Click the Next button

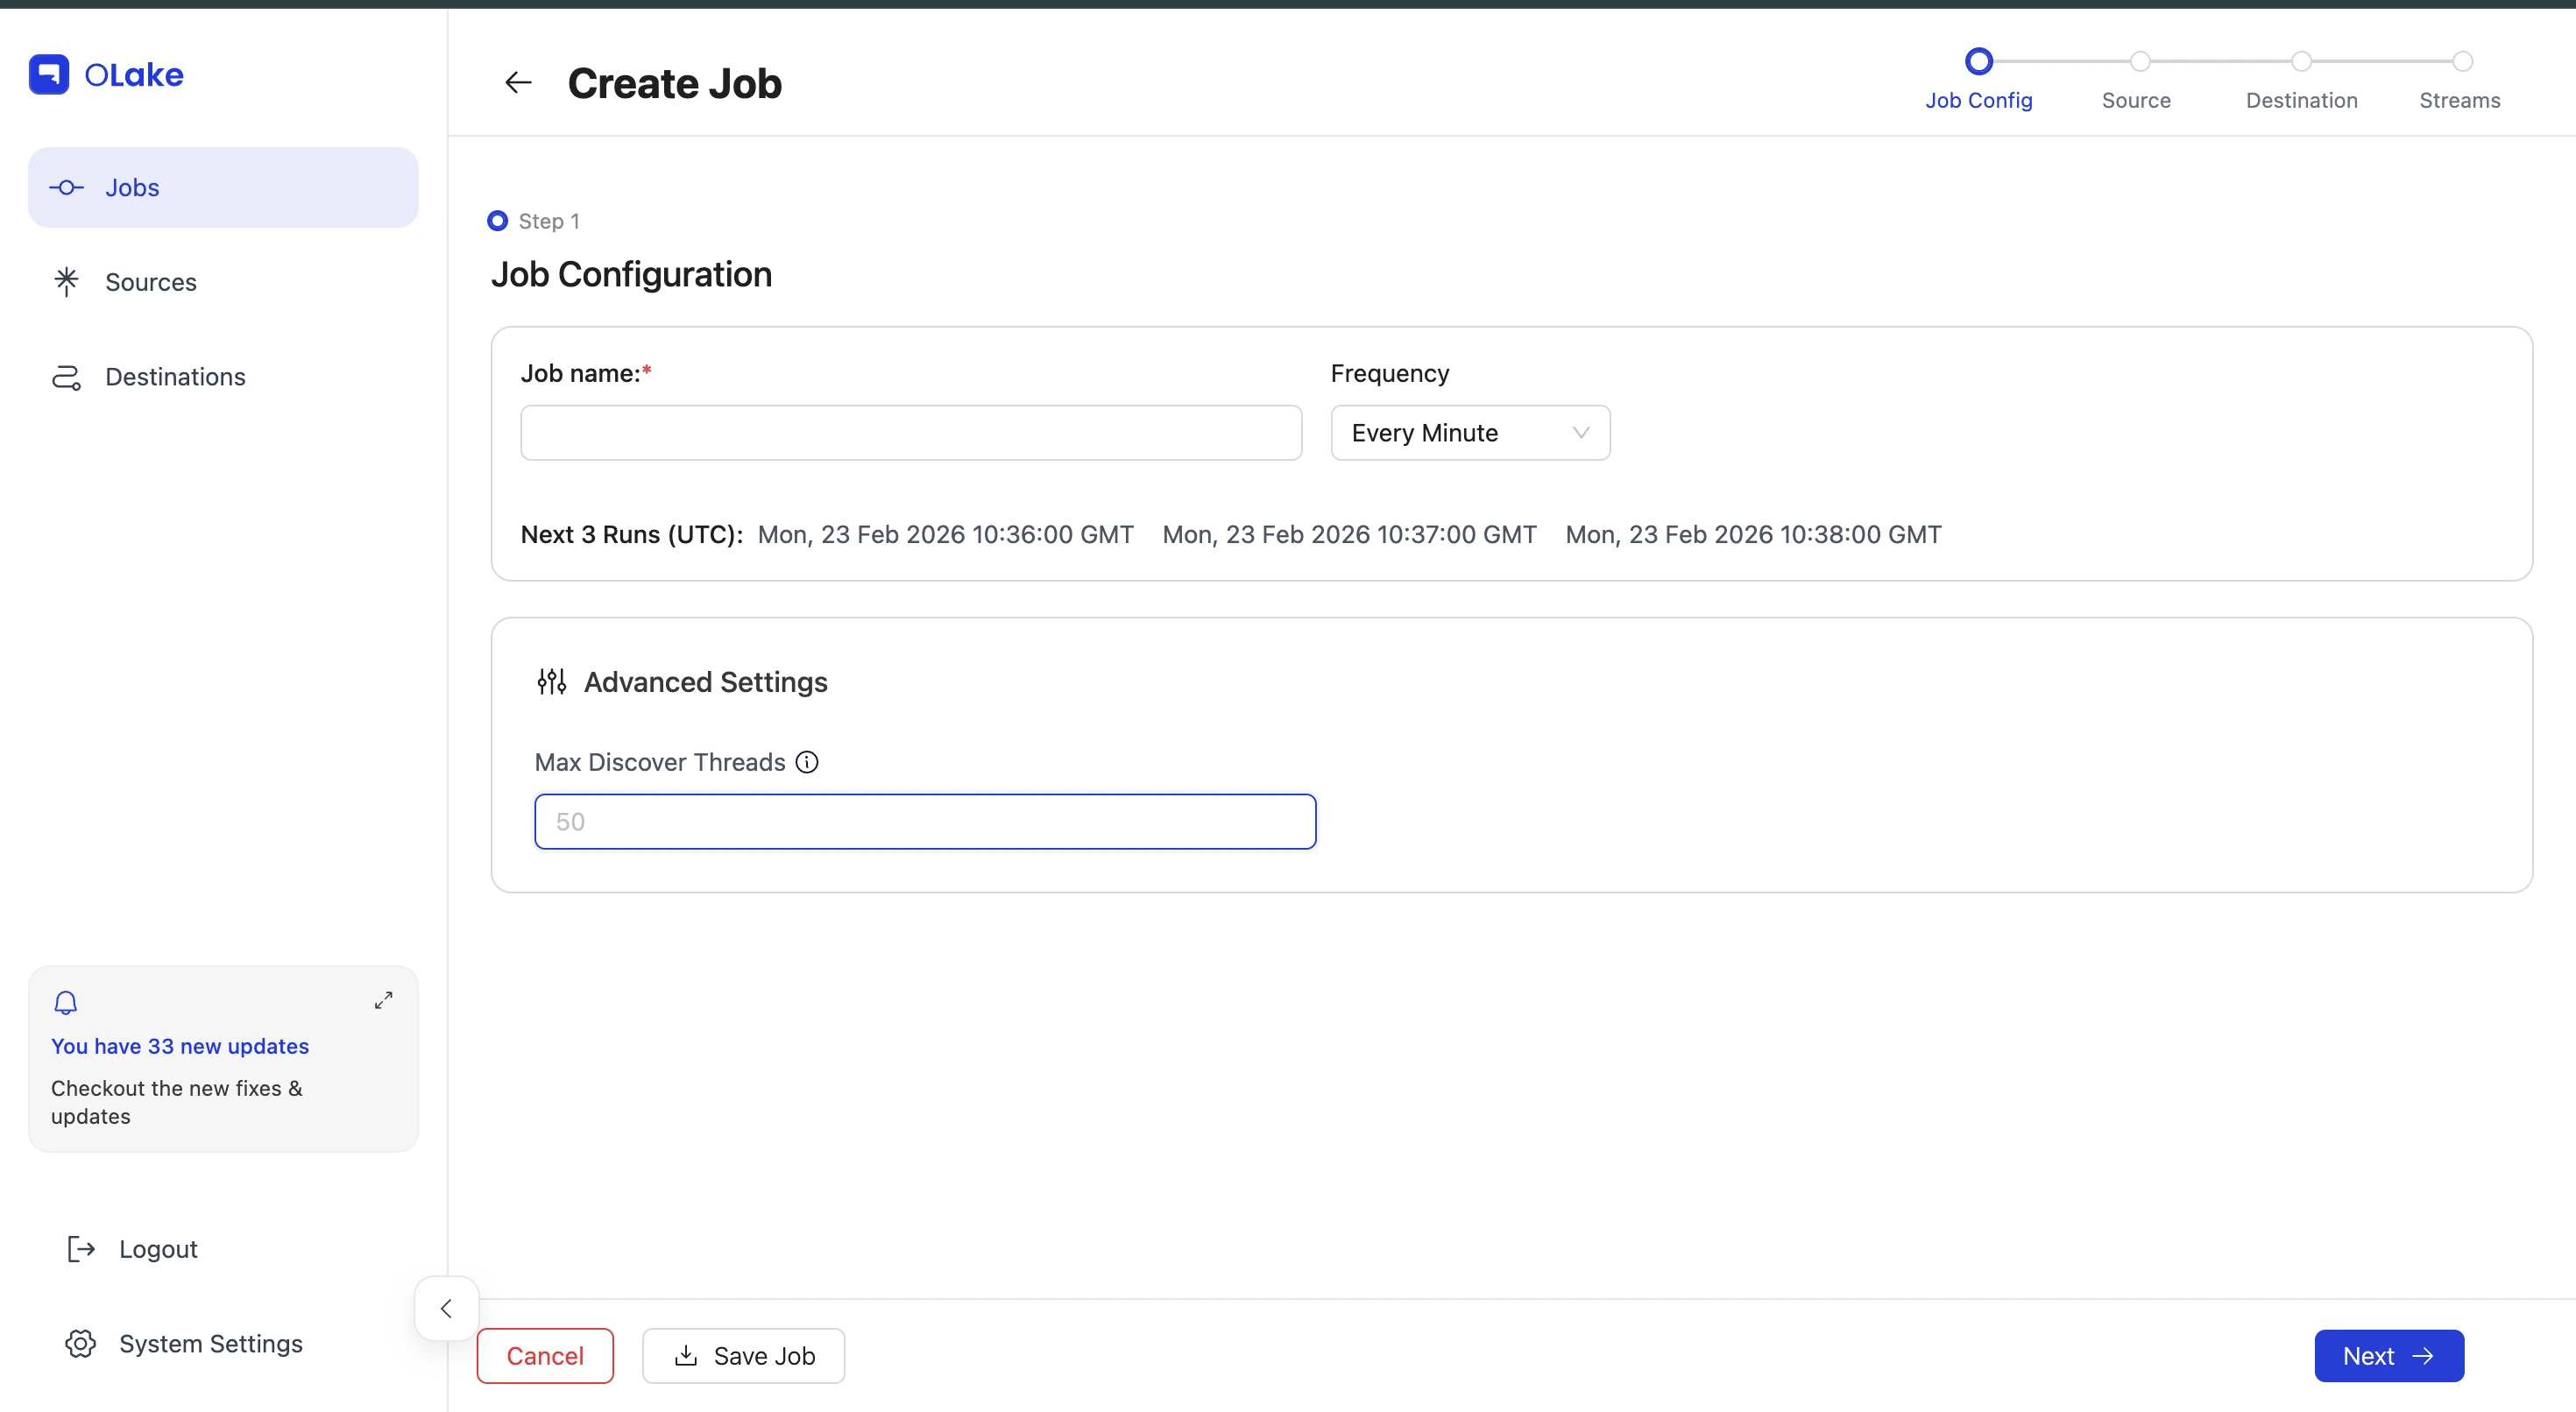[x=2388, y=1356]
